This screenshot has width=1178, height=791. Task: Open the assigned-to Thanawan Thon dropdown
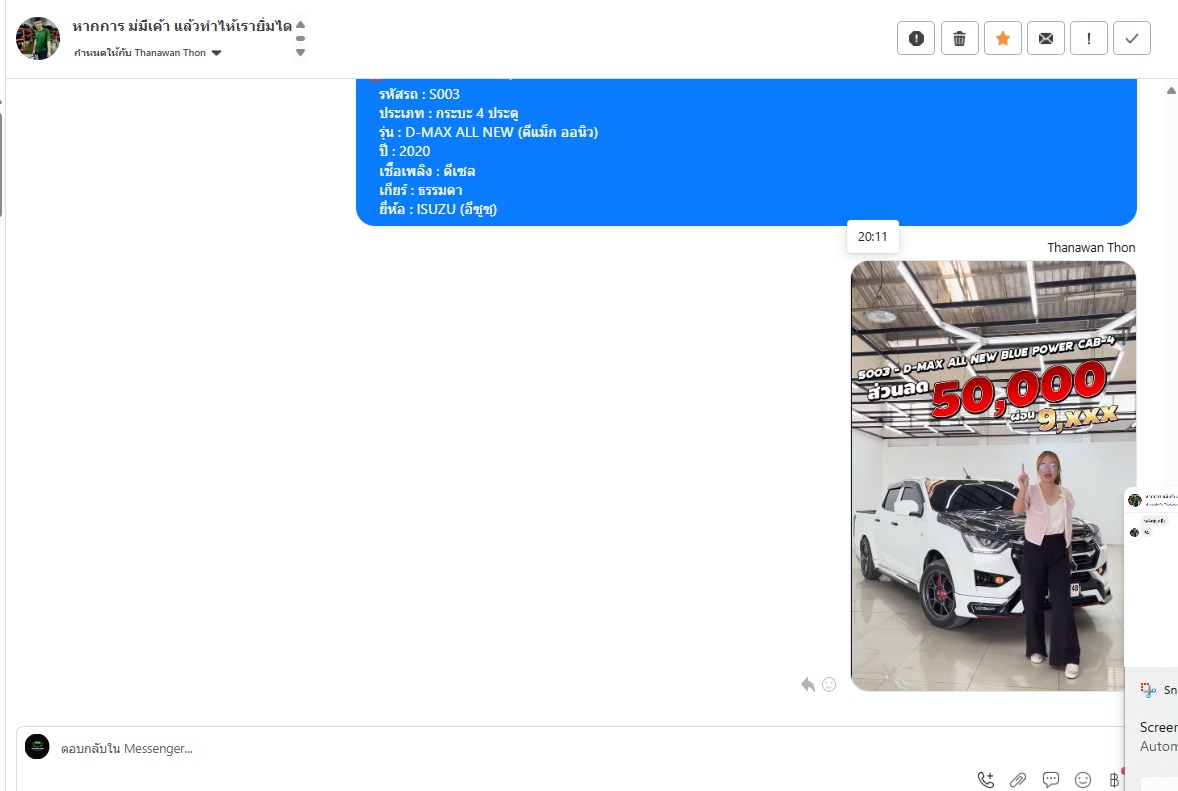(x=148, y=53)
